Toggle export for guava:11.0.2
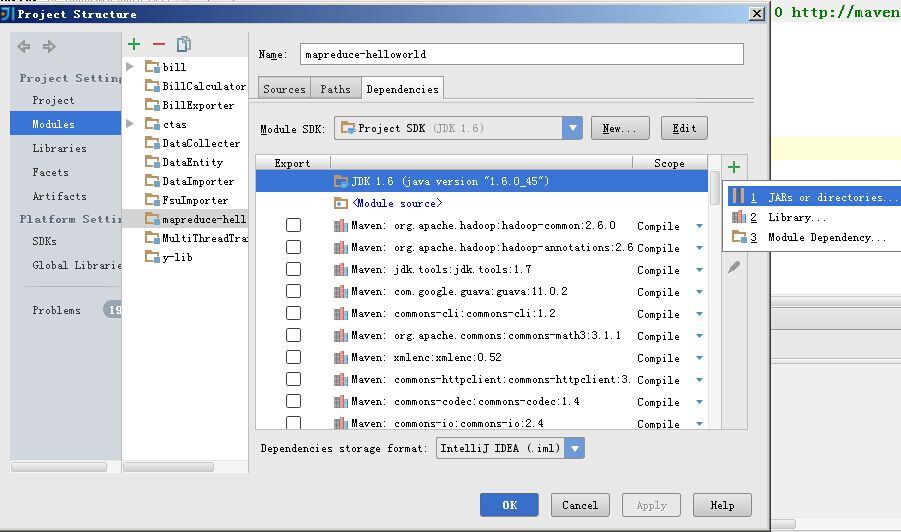Viewport: 901px width, 532px height. [x=293, y=291]
